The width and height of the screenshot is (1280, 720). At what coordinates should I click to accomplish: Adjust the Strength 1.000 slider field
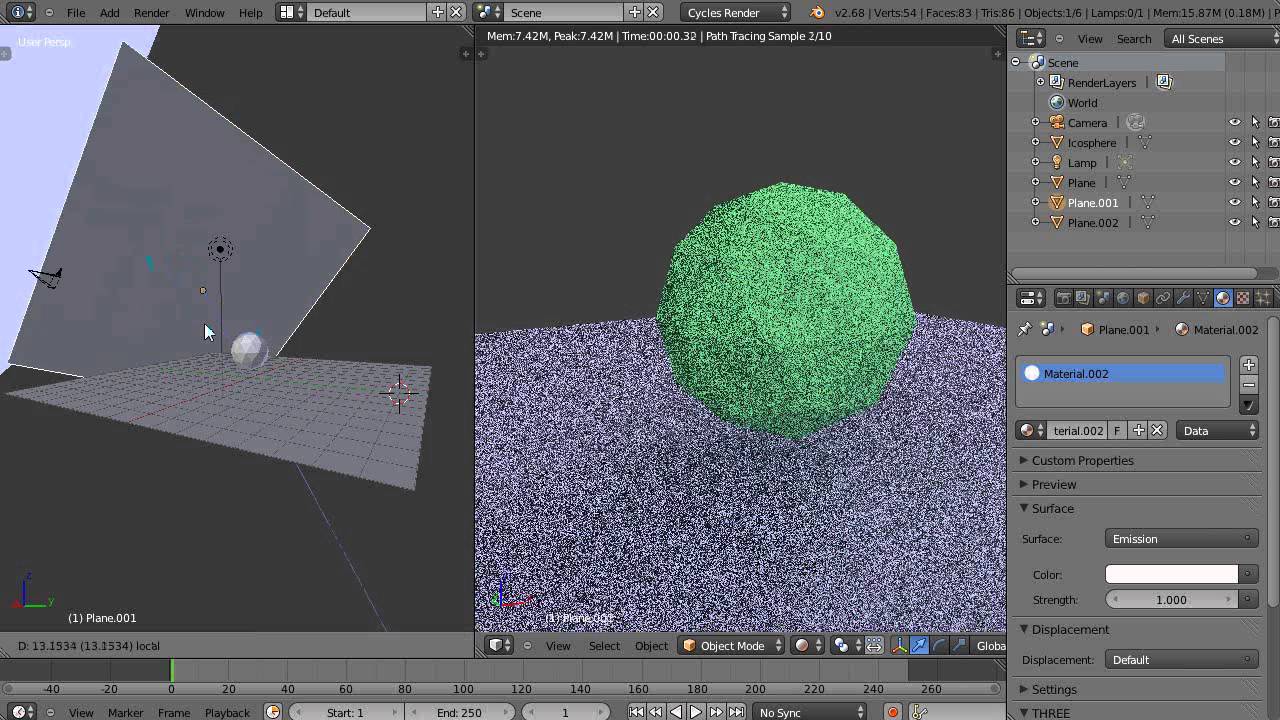click(x=1172, y=600)
